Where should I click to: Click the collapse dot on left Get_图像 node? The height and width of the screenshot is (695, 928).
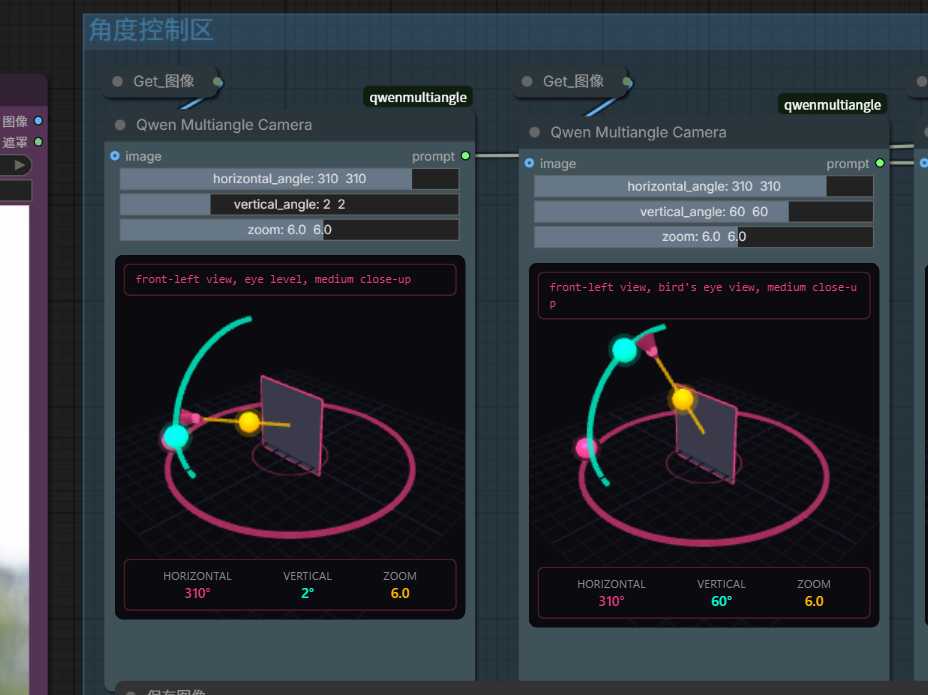pyautogui.click(x=118, y=81)
